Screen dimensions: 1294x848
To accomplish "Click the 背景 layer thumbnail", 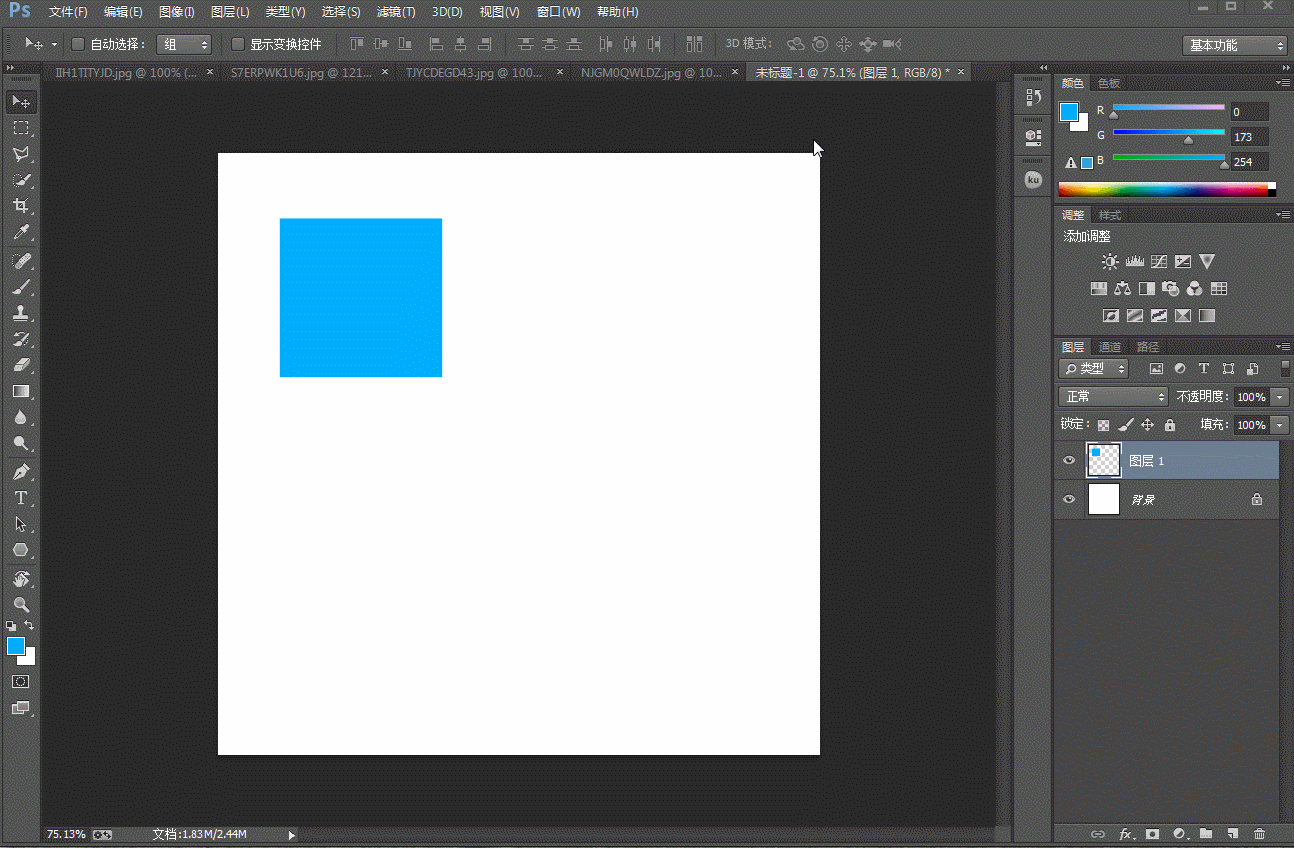I will click(x=1103, y=499).
